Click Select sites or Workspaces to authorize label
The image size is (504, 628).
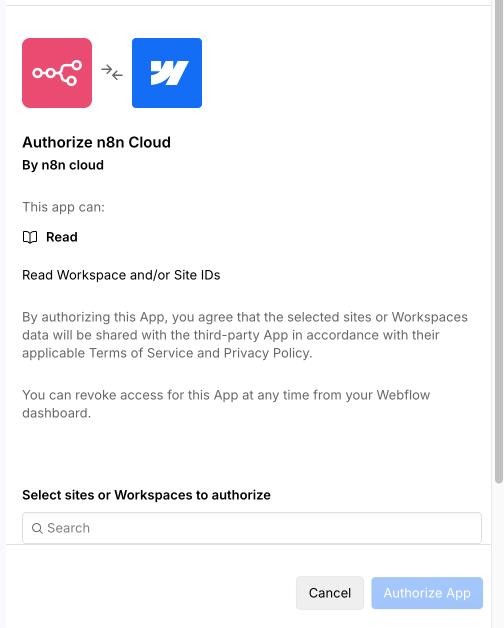[146, 495]
